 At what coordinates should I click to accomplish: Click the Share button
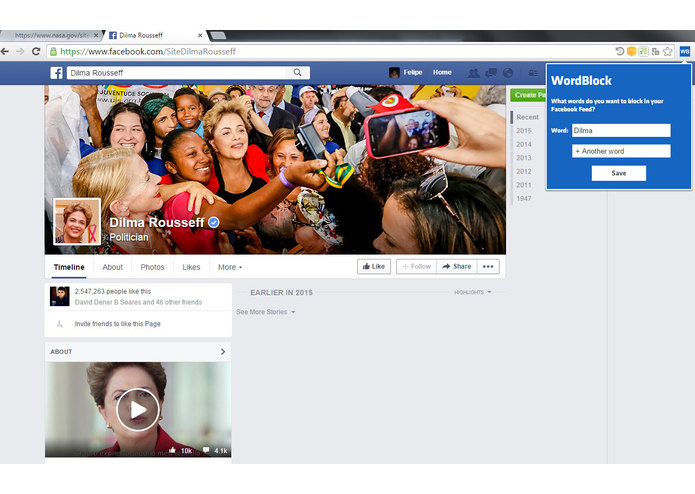457,266
